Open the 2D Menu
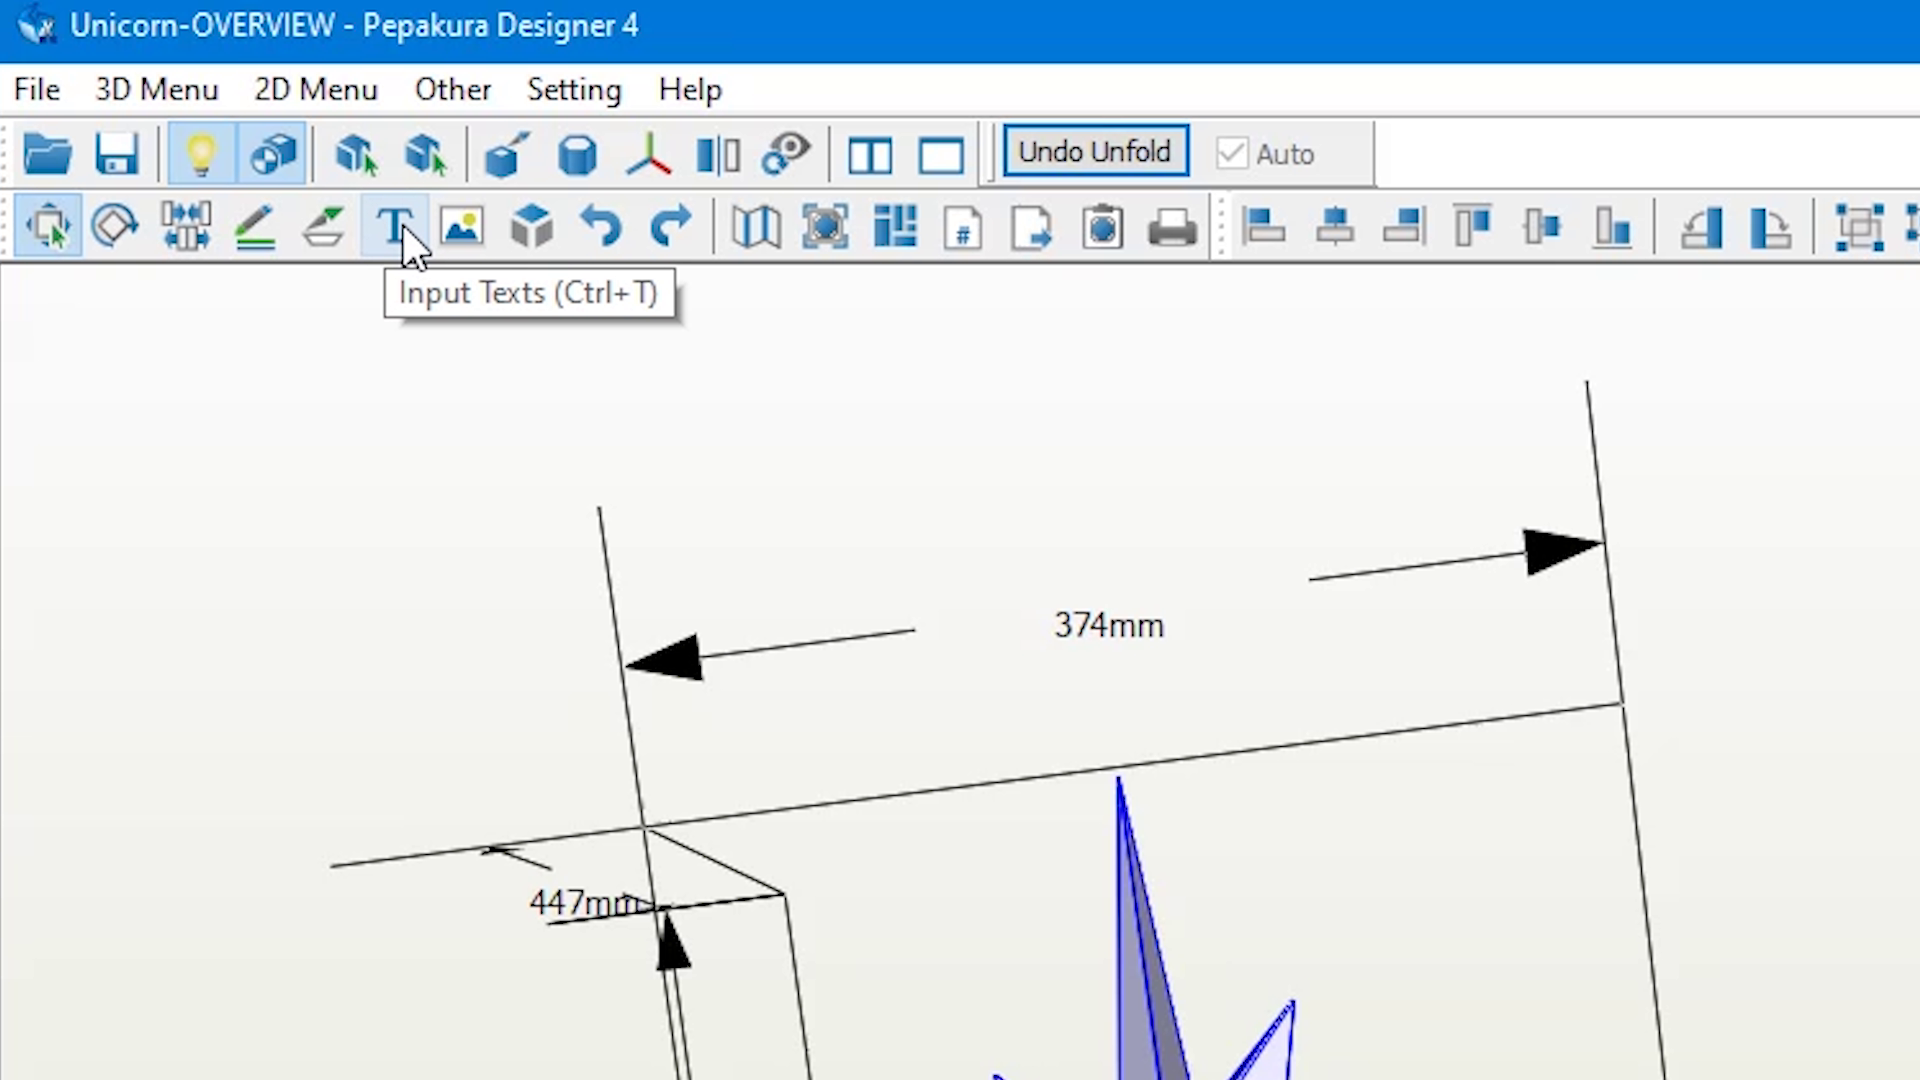Image resolution: width=1920 pixels, height=1080 pixels. pyautogui.click(x=316, y=90)
